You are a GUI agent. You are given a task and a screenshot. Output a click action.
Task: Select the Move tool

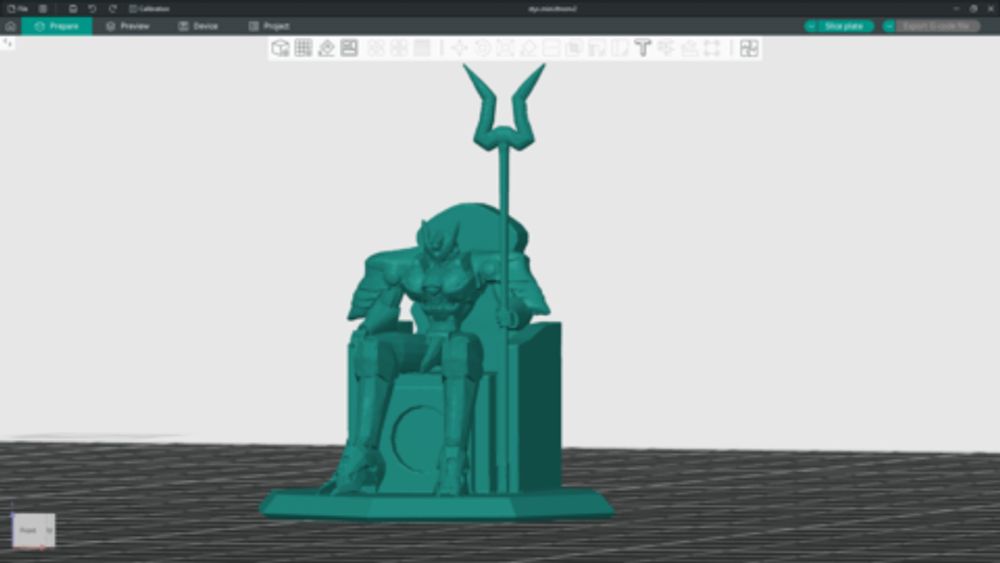pyautogui.click(x=459, y=48)
